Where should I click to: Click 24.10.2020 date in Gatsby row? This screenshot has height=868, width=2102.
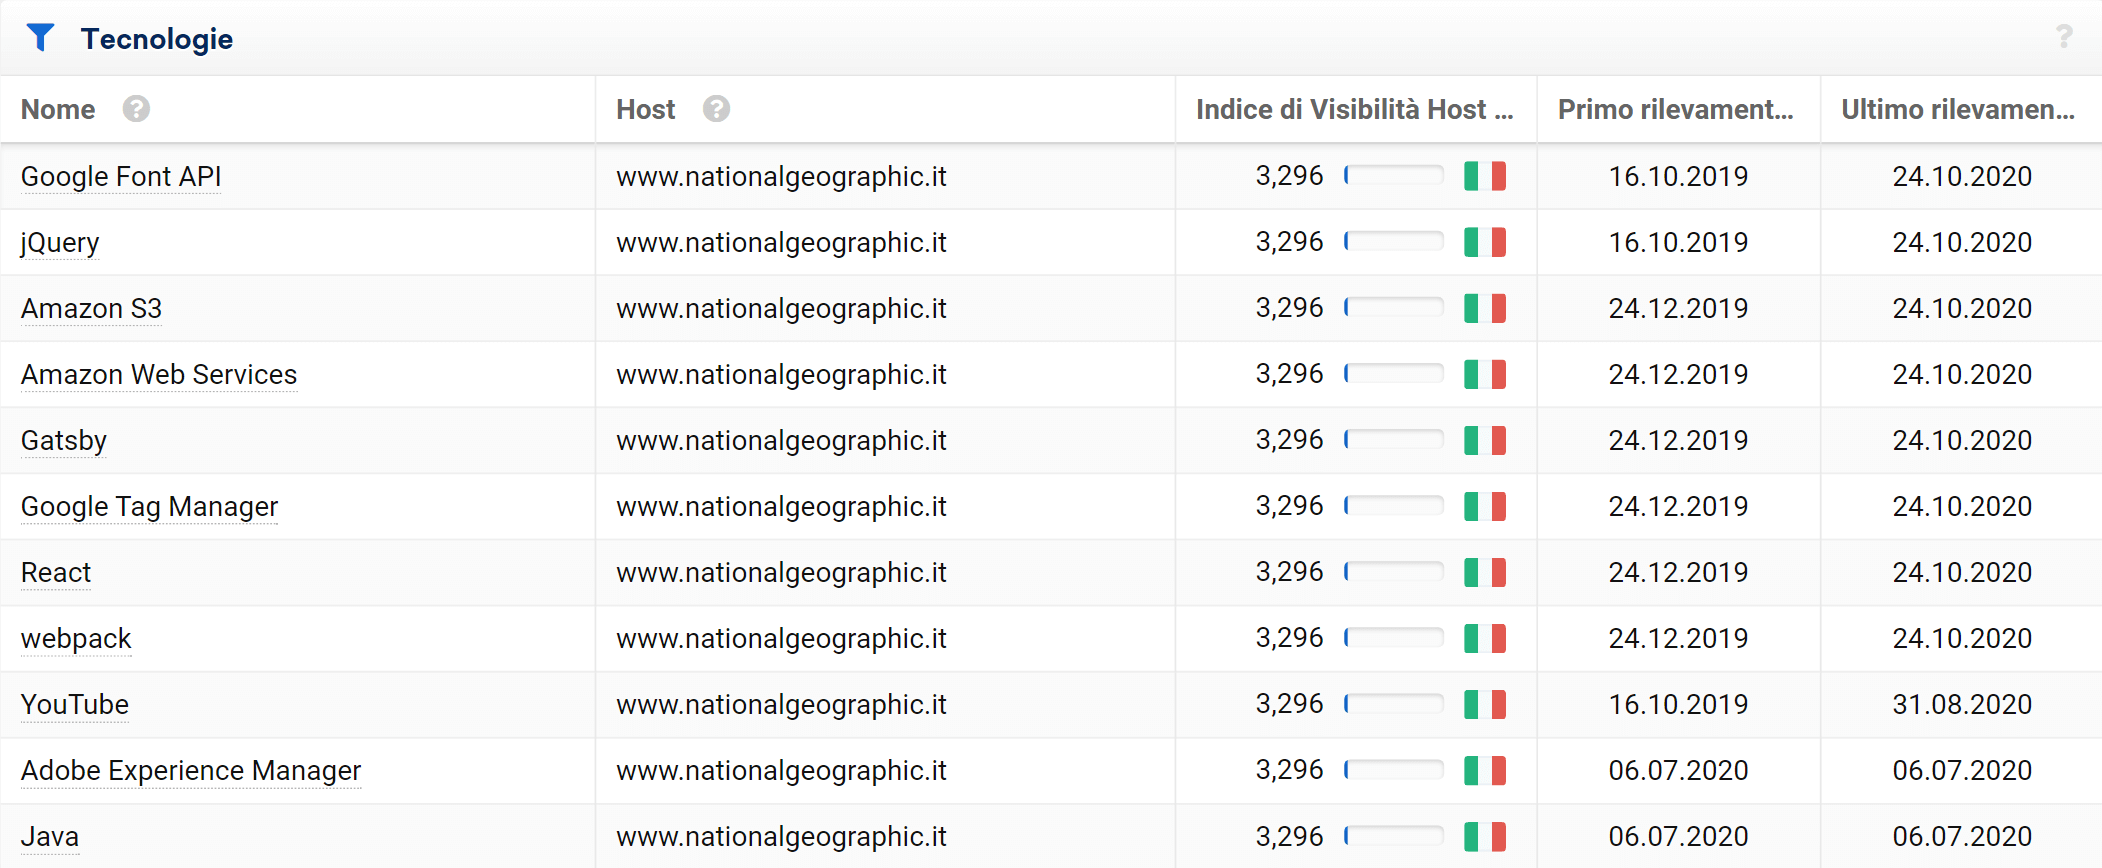click(1962, 440)
